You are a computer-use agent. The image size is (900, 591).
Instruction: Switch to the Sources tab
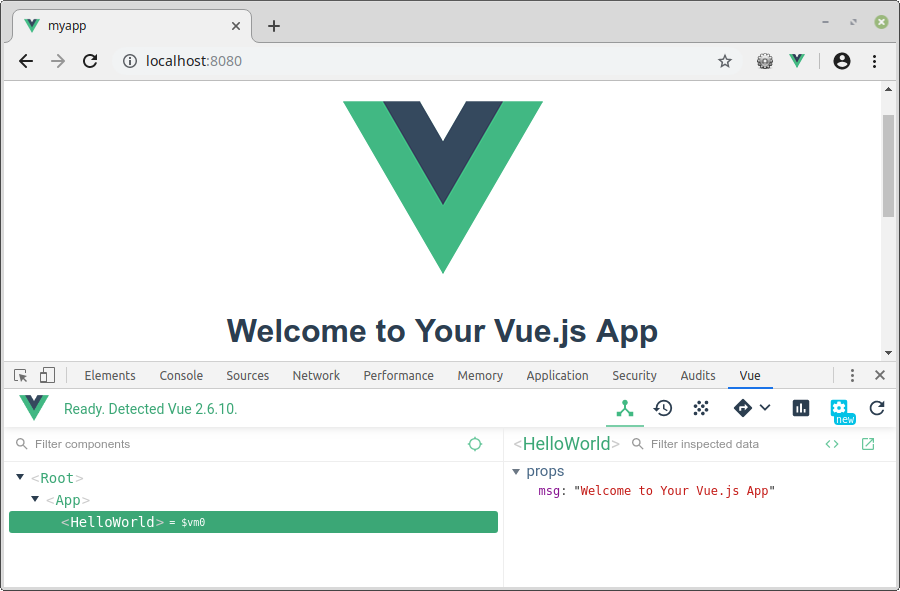point(247,375)
